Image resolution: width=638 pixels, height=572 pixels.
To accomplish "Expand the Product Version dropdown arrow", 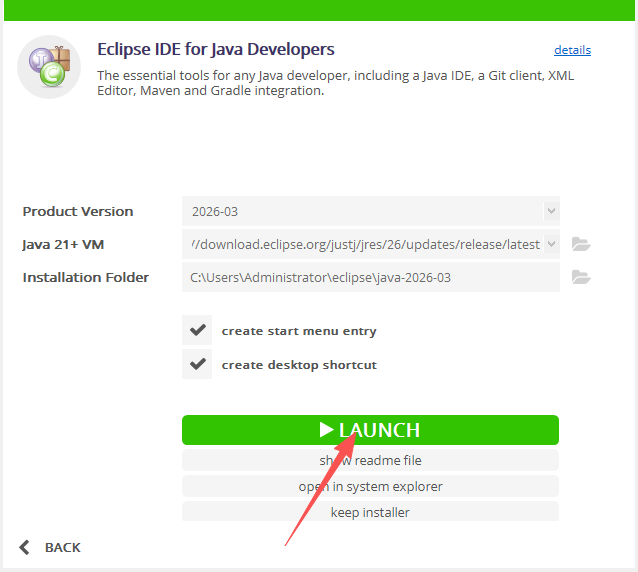I will click(x=551, y=211).
